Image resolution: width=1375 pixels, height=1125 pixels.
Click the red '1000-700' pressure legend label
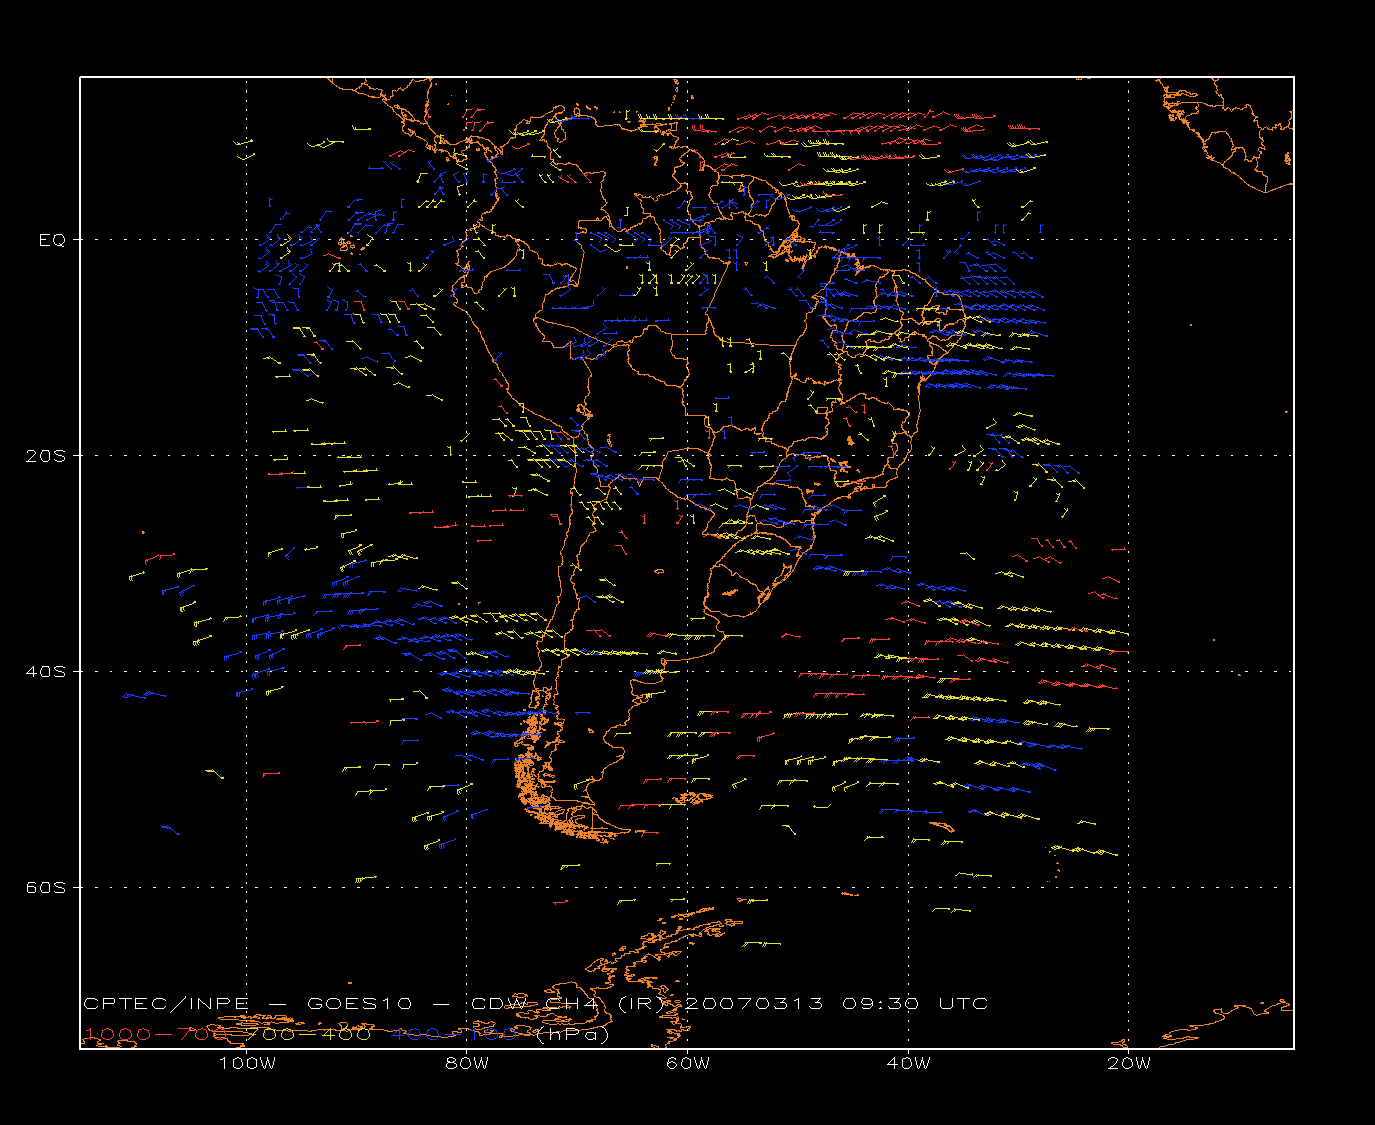[x=157, y=1034]
